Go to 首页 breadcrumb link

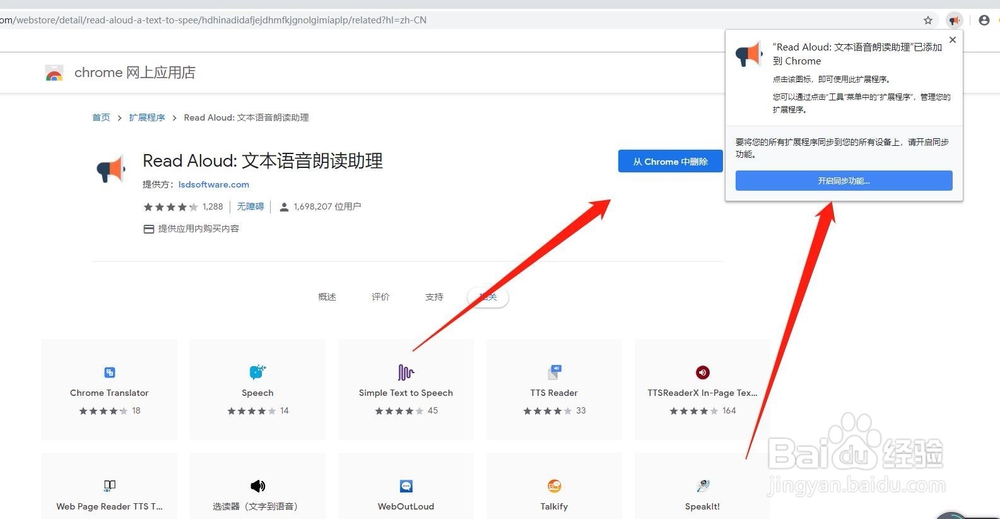pyautogui.click(x=101, y=117)
